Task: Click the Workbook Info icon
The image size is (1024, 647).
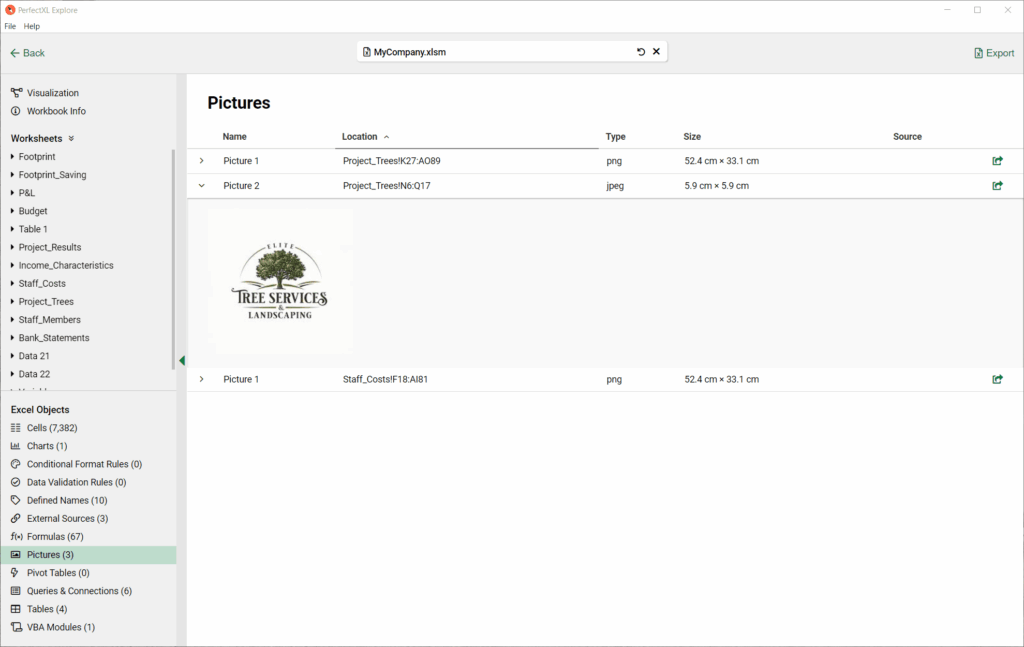Action: click(x=16, y=111)
